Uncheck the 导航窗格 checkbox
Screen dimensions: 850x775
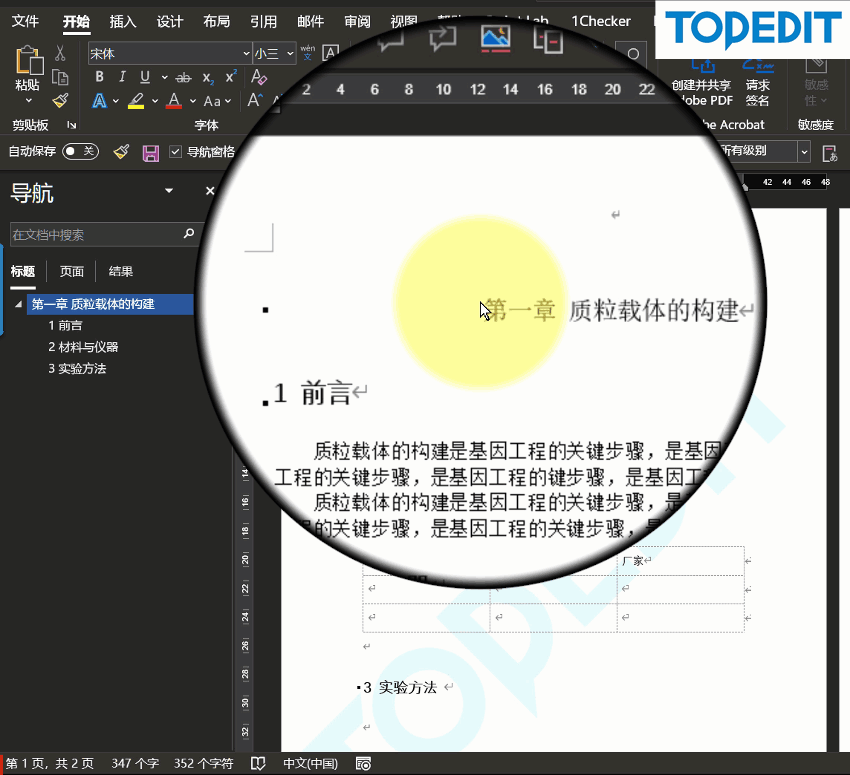175,152
